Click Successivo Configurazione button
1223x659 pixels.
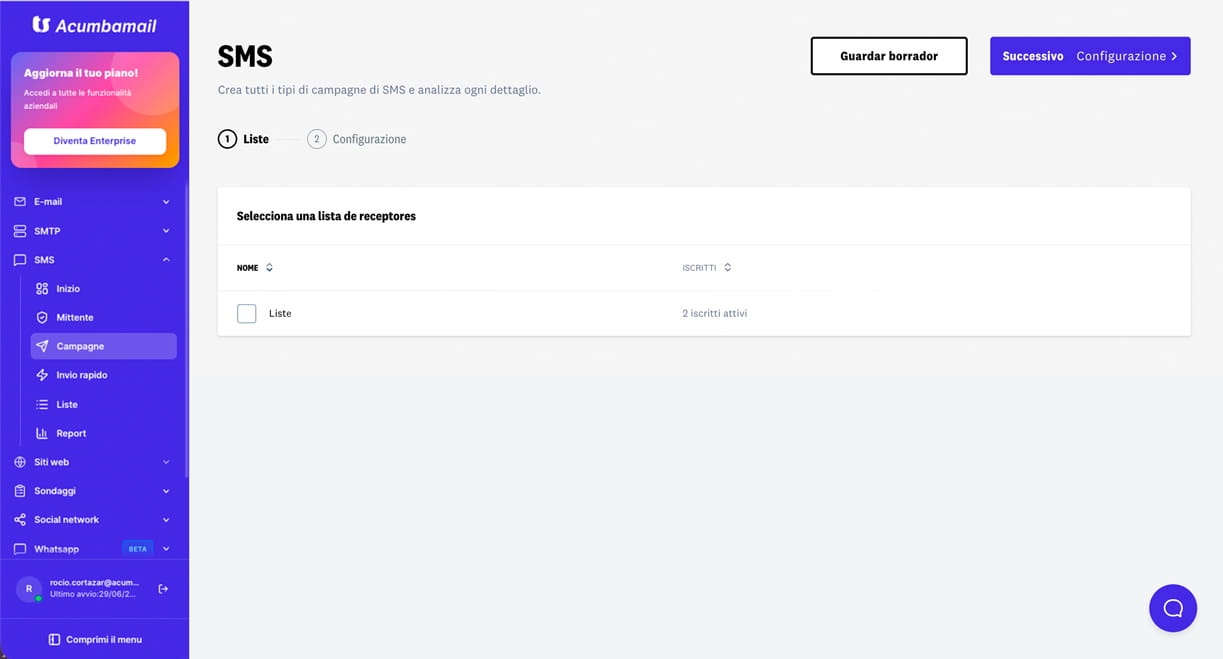[1090, 56]
